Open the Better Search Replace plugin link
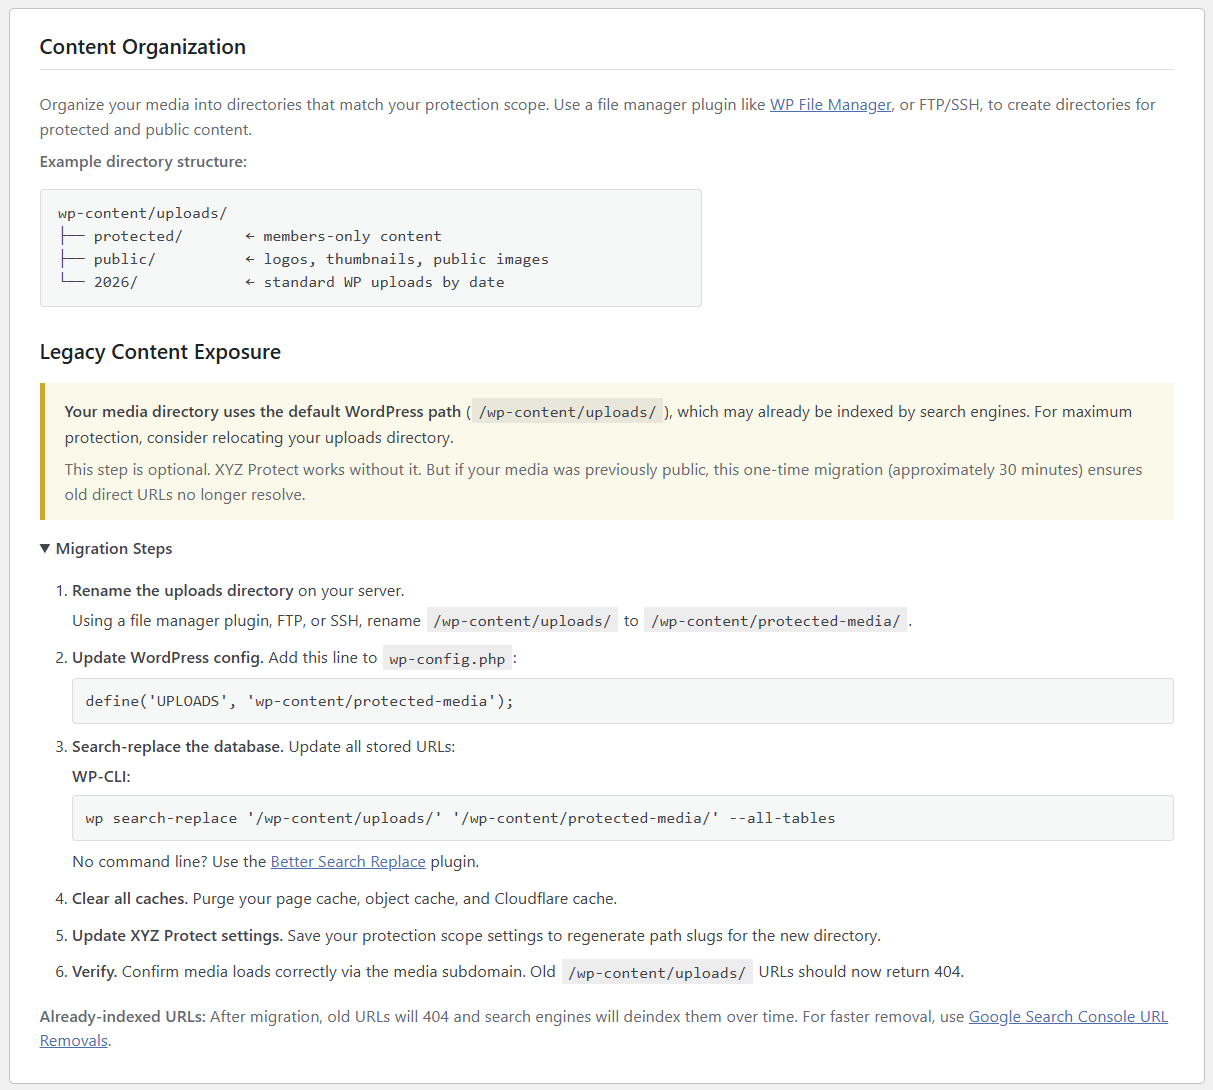1213x1090 pixels. coord(348,861)
